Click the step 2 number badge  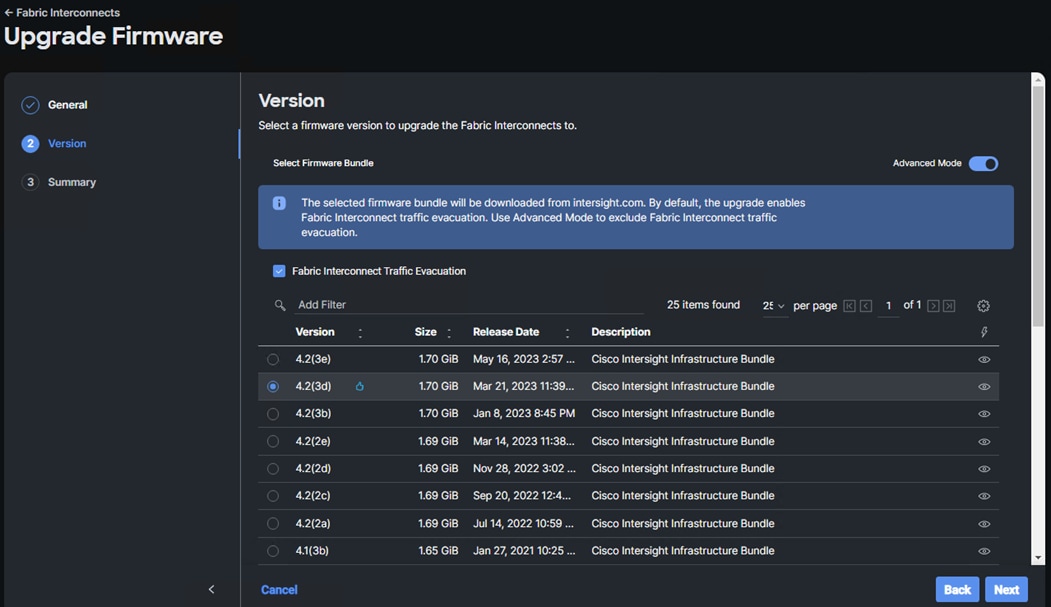point(30,143)
